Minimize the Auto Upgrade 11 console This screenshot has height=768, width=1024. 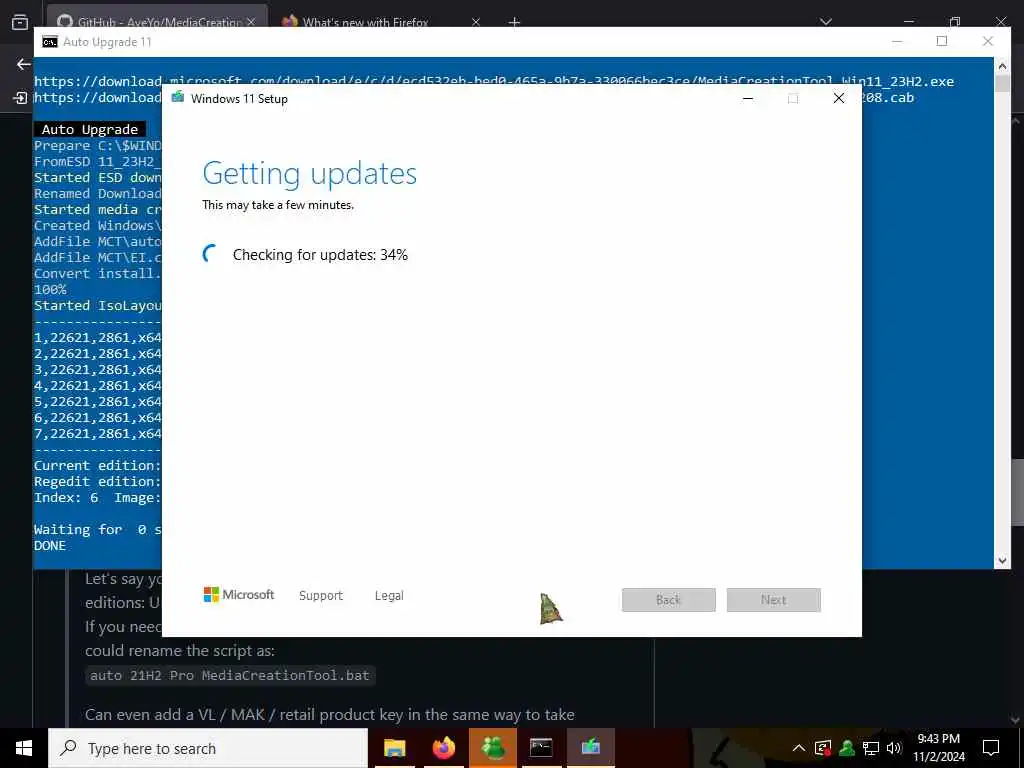pyautogui.click(x=897, y=41)
